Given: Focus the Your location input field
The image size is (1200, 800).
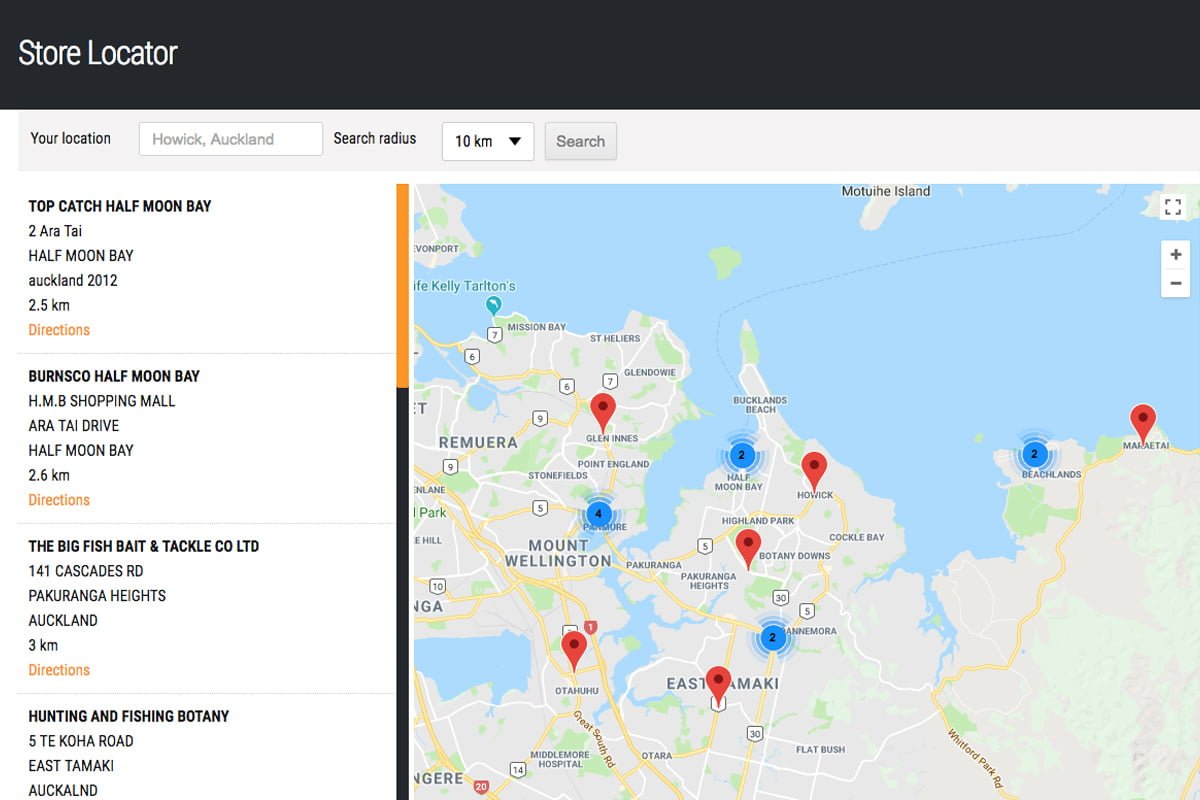Looking at the screenshot, I should click(231, 139).
